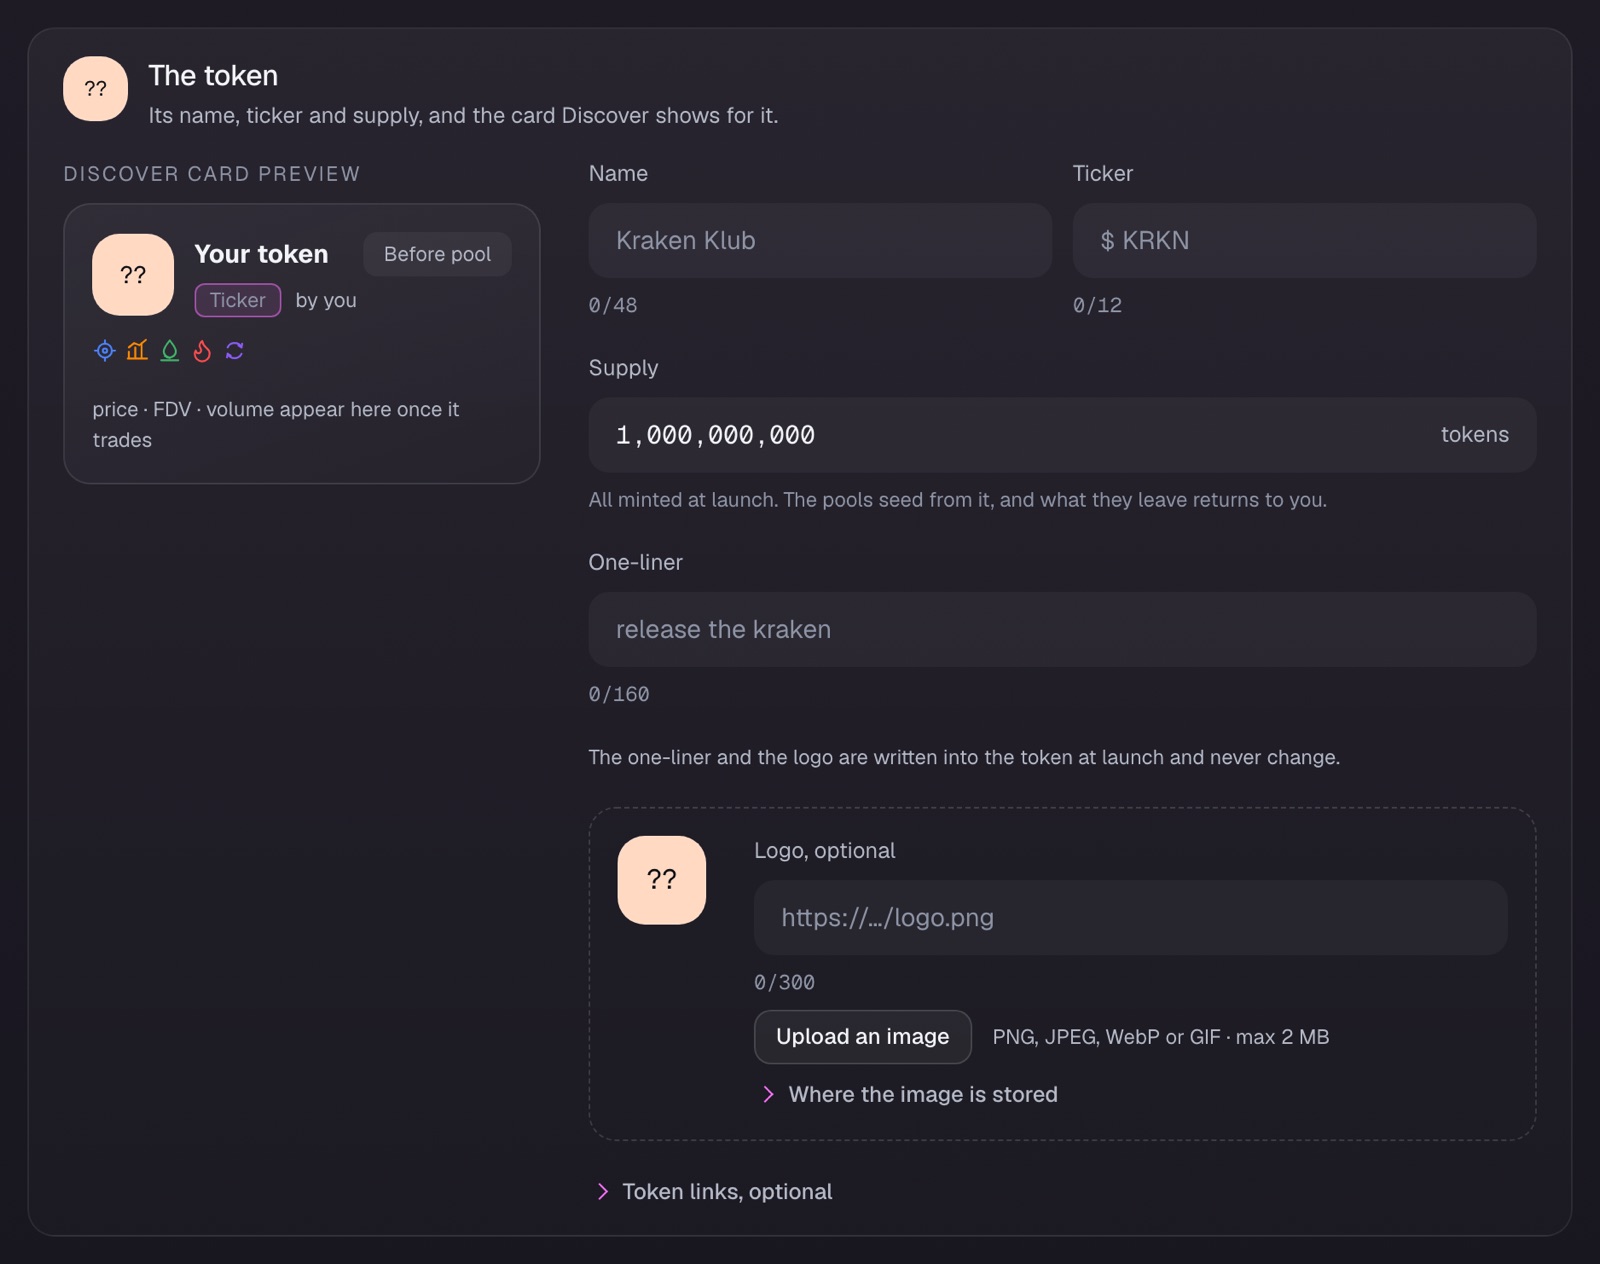Click the purple refresh arrows icon
This screenshot has height=1264, width=1600.
click(235, 351)
